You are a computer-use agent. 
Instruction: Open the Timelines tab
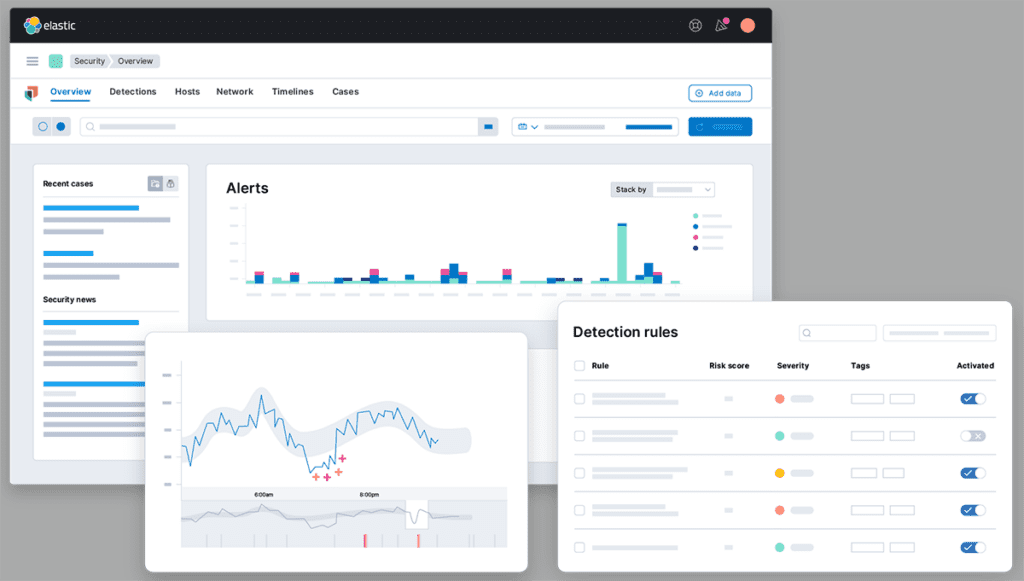[x=292, y=91]
